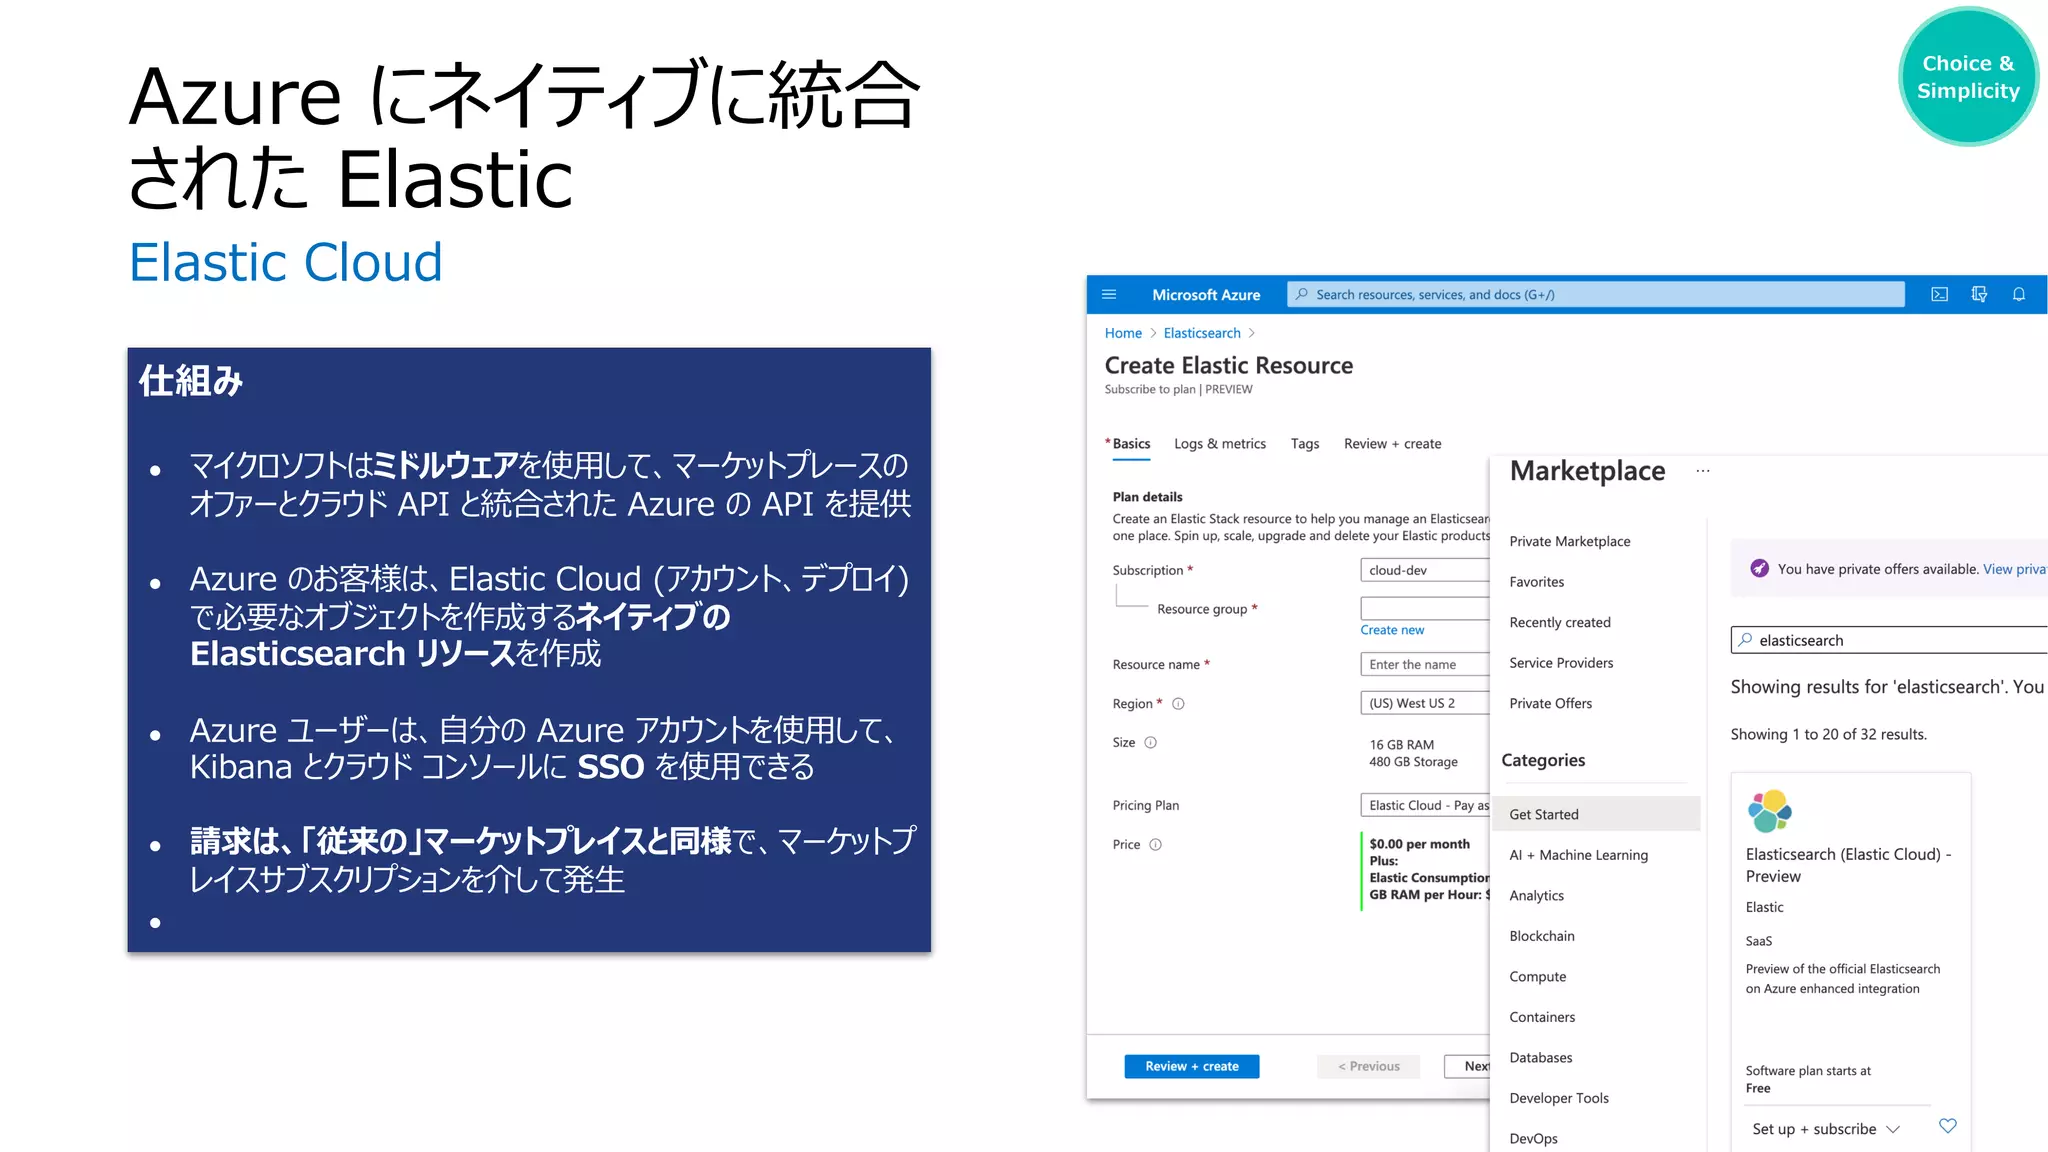Click the "16 GB RAM" size value
Viewport: 2048px width, 1152px height.
pos(1401,745)
